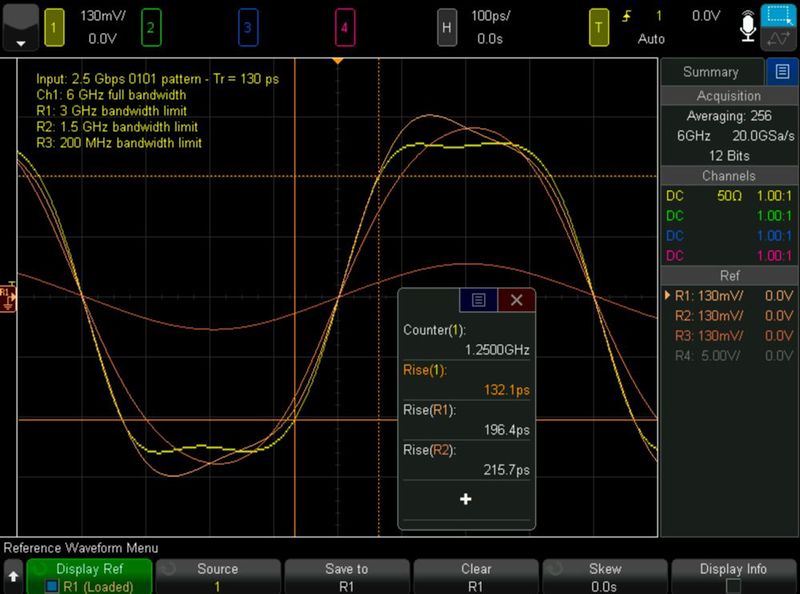Image resolution: width=800 pixels, height=594 pixels.
Task: Open the main menu dropdown arrow at top-left
Action: click(20, 28)
